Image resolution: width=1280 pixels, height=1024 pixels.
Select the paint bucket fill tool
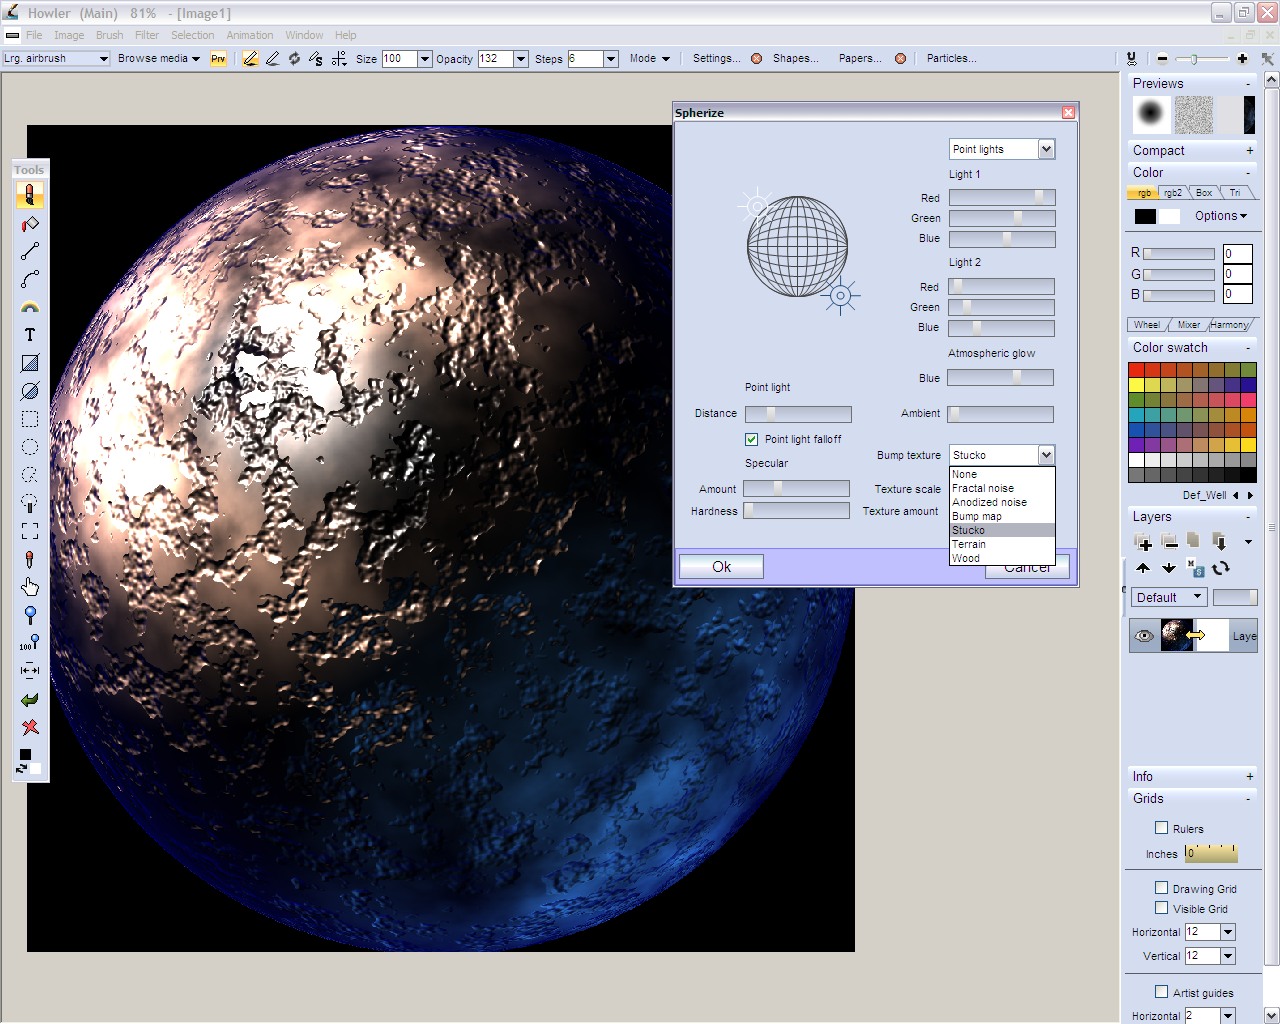tap(30, 224)
